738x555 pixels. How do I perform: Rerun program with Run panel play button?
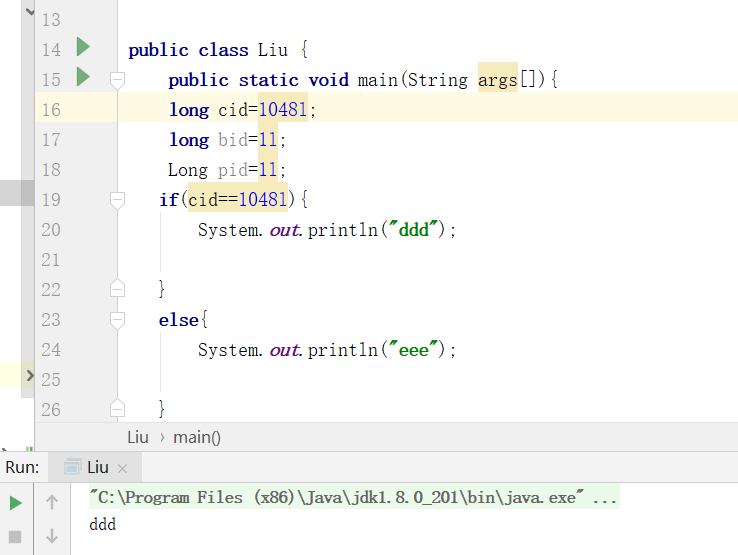pos(16,503)
